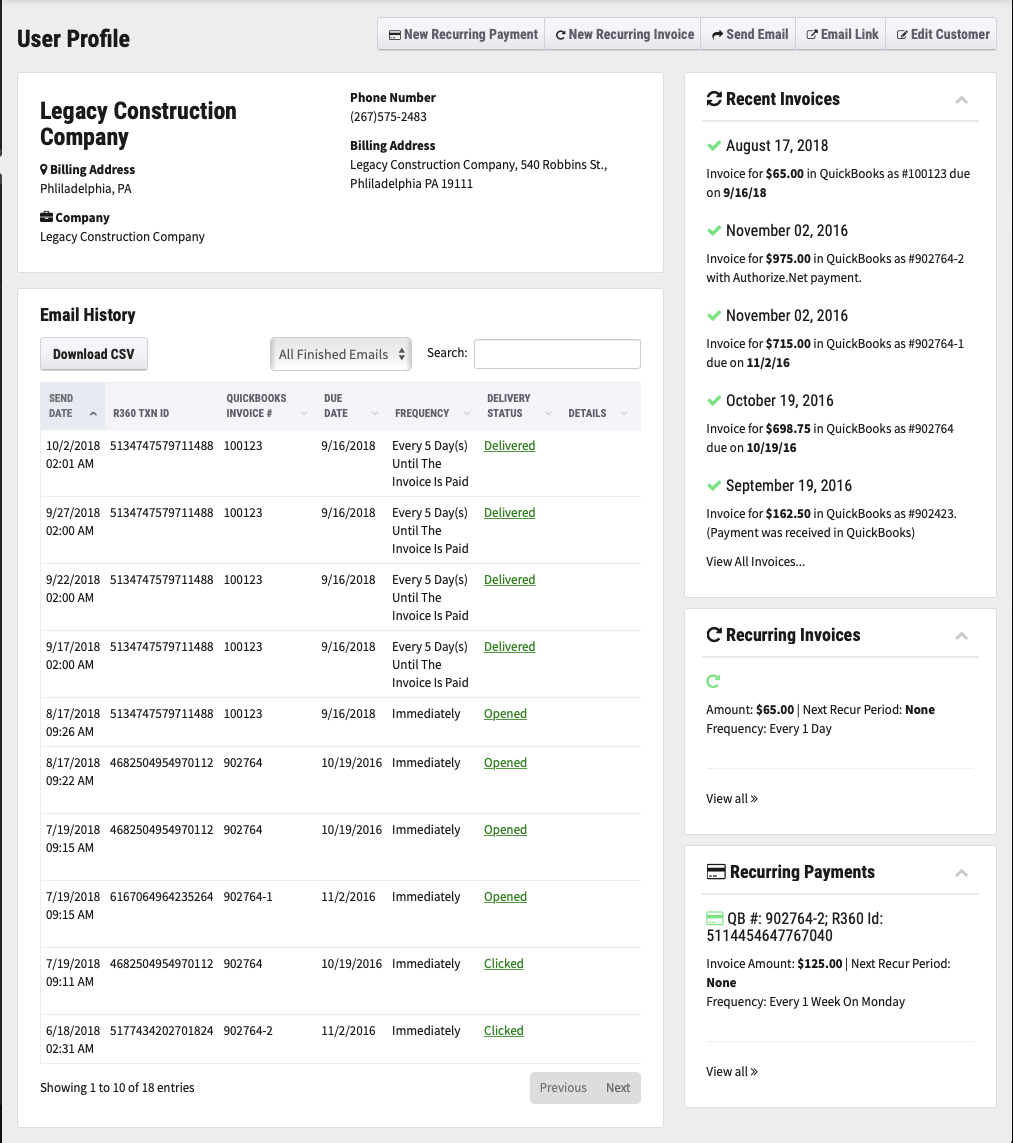Collapse the Recurring Invoices panel
The image size is (1013, 1143).
(961, 636)
